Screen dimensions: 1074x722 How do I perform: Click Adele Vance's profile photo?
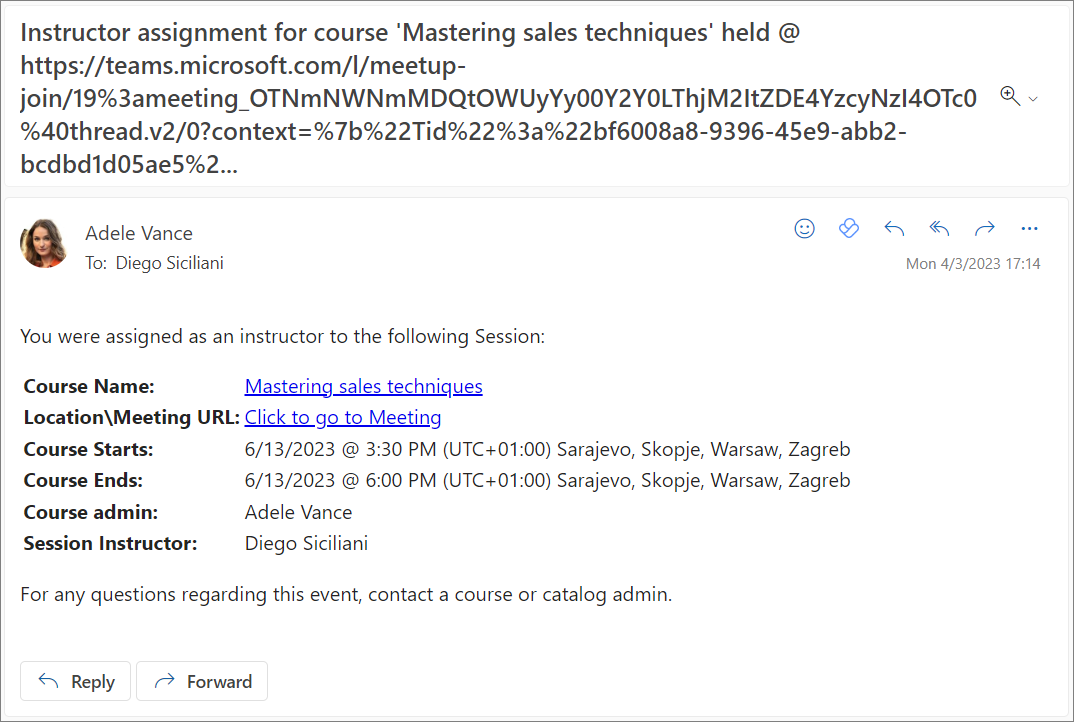coord(45,244)
